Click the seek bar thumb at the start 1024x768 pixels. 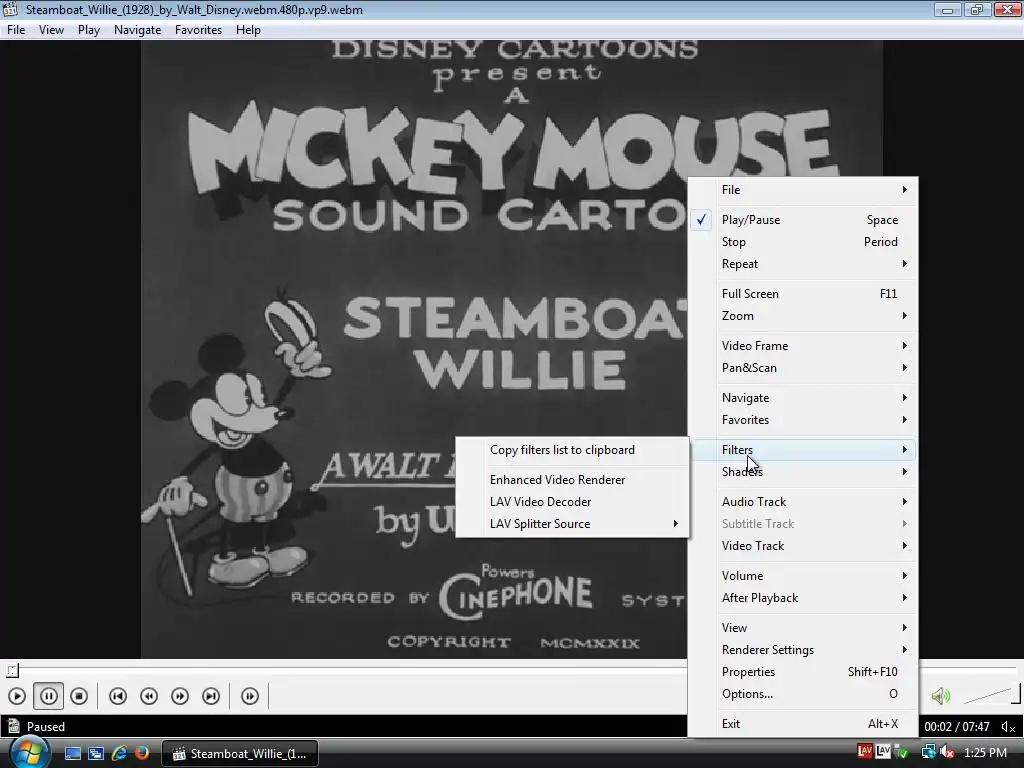tap(12, 670)
